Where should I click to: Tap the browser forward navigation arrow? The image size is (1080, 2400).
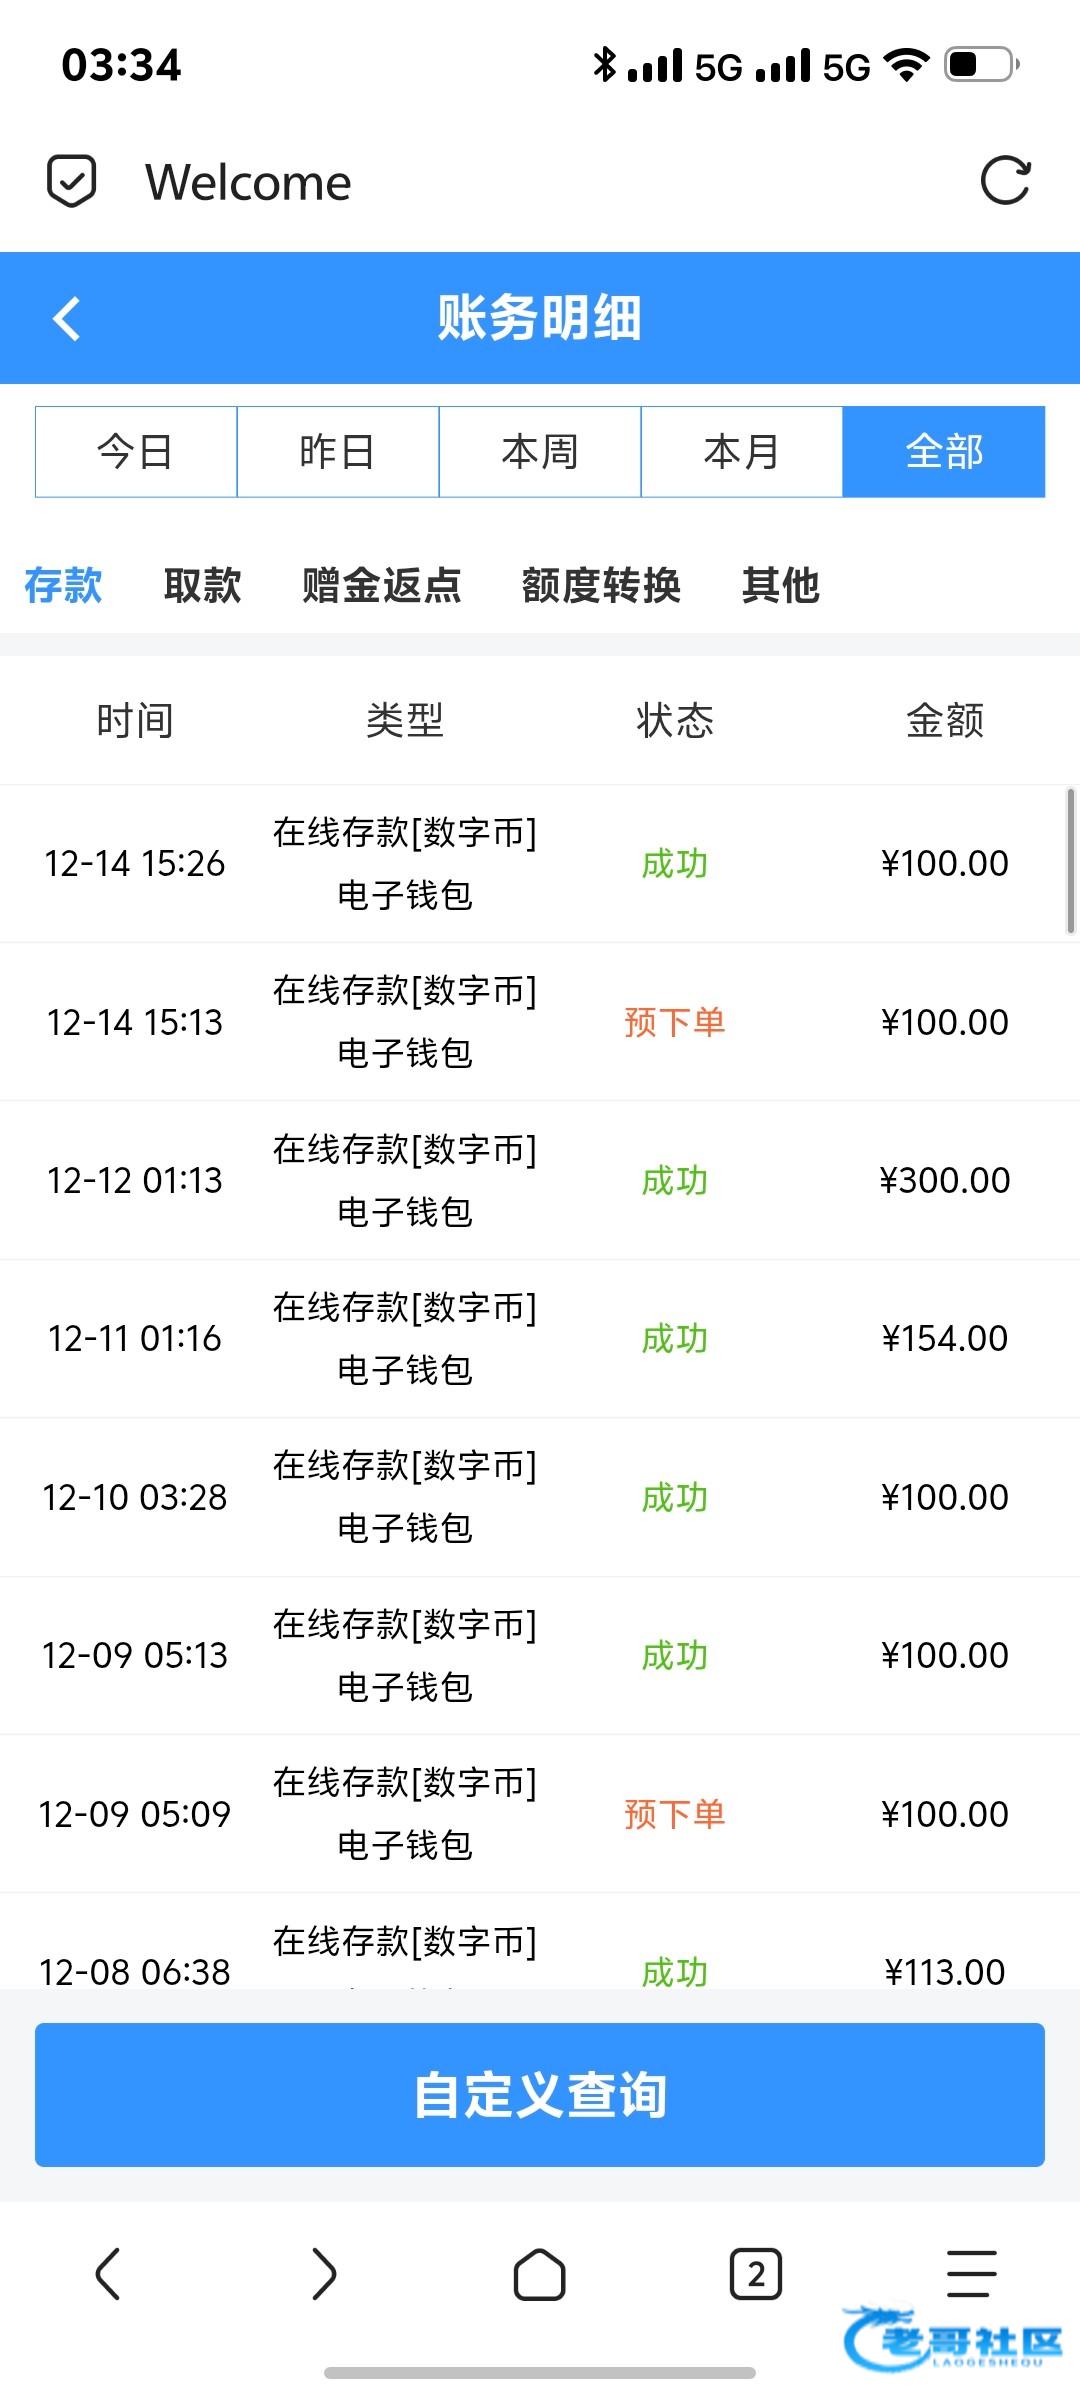click(324, 2275)
